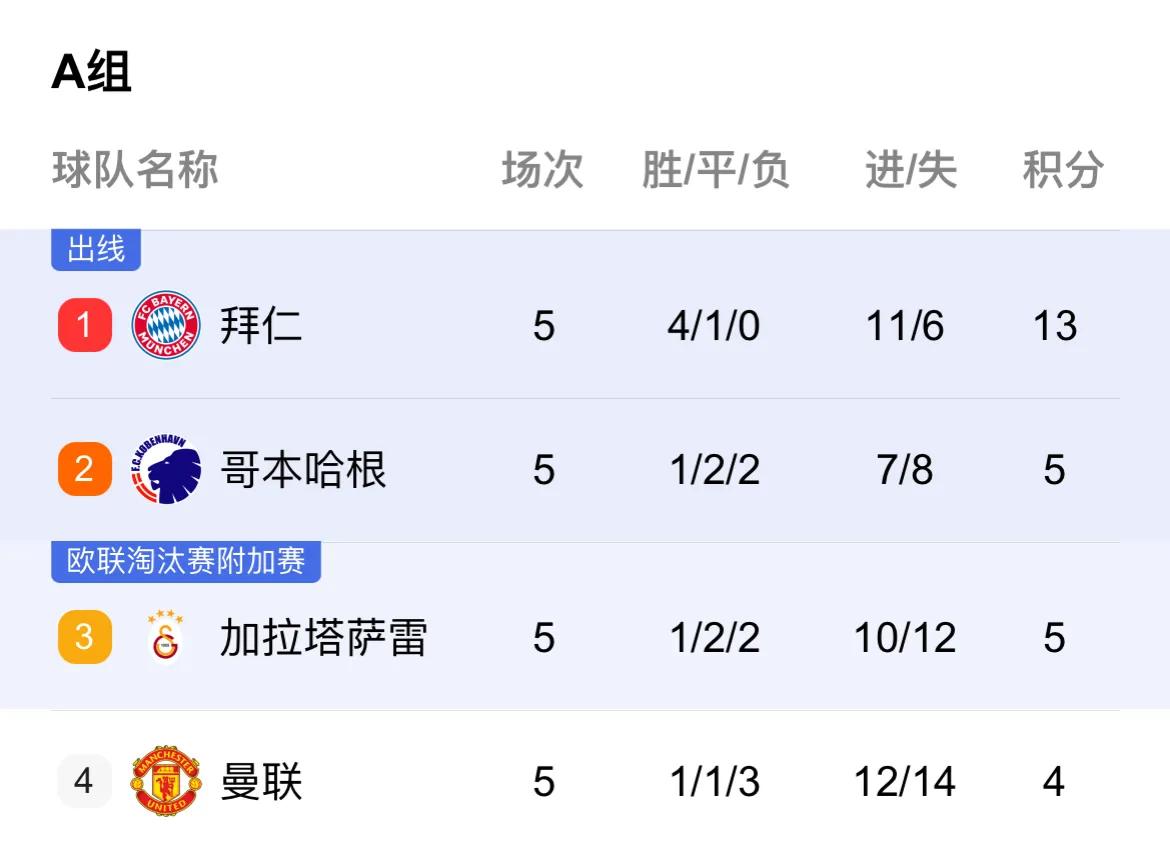Click the 进/失 column header
Image resolution: width=1170 pixels, height=851 pixels.
click(910, 169)
